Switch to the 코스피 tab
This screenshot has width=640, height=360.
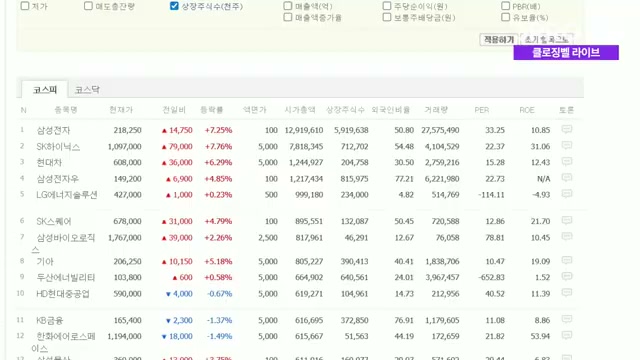coord(45,90)
